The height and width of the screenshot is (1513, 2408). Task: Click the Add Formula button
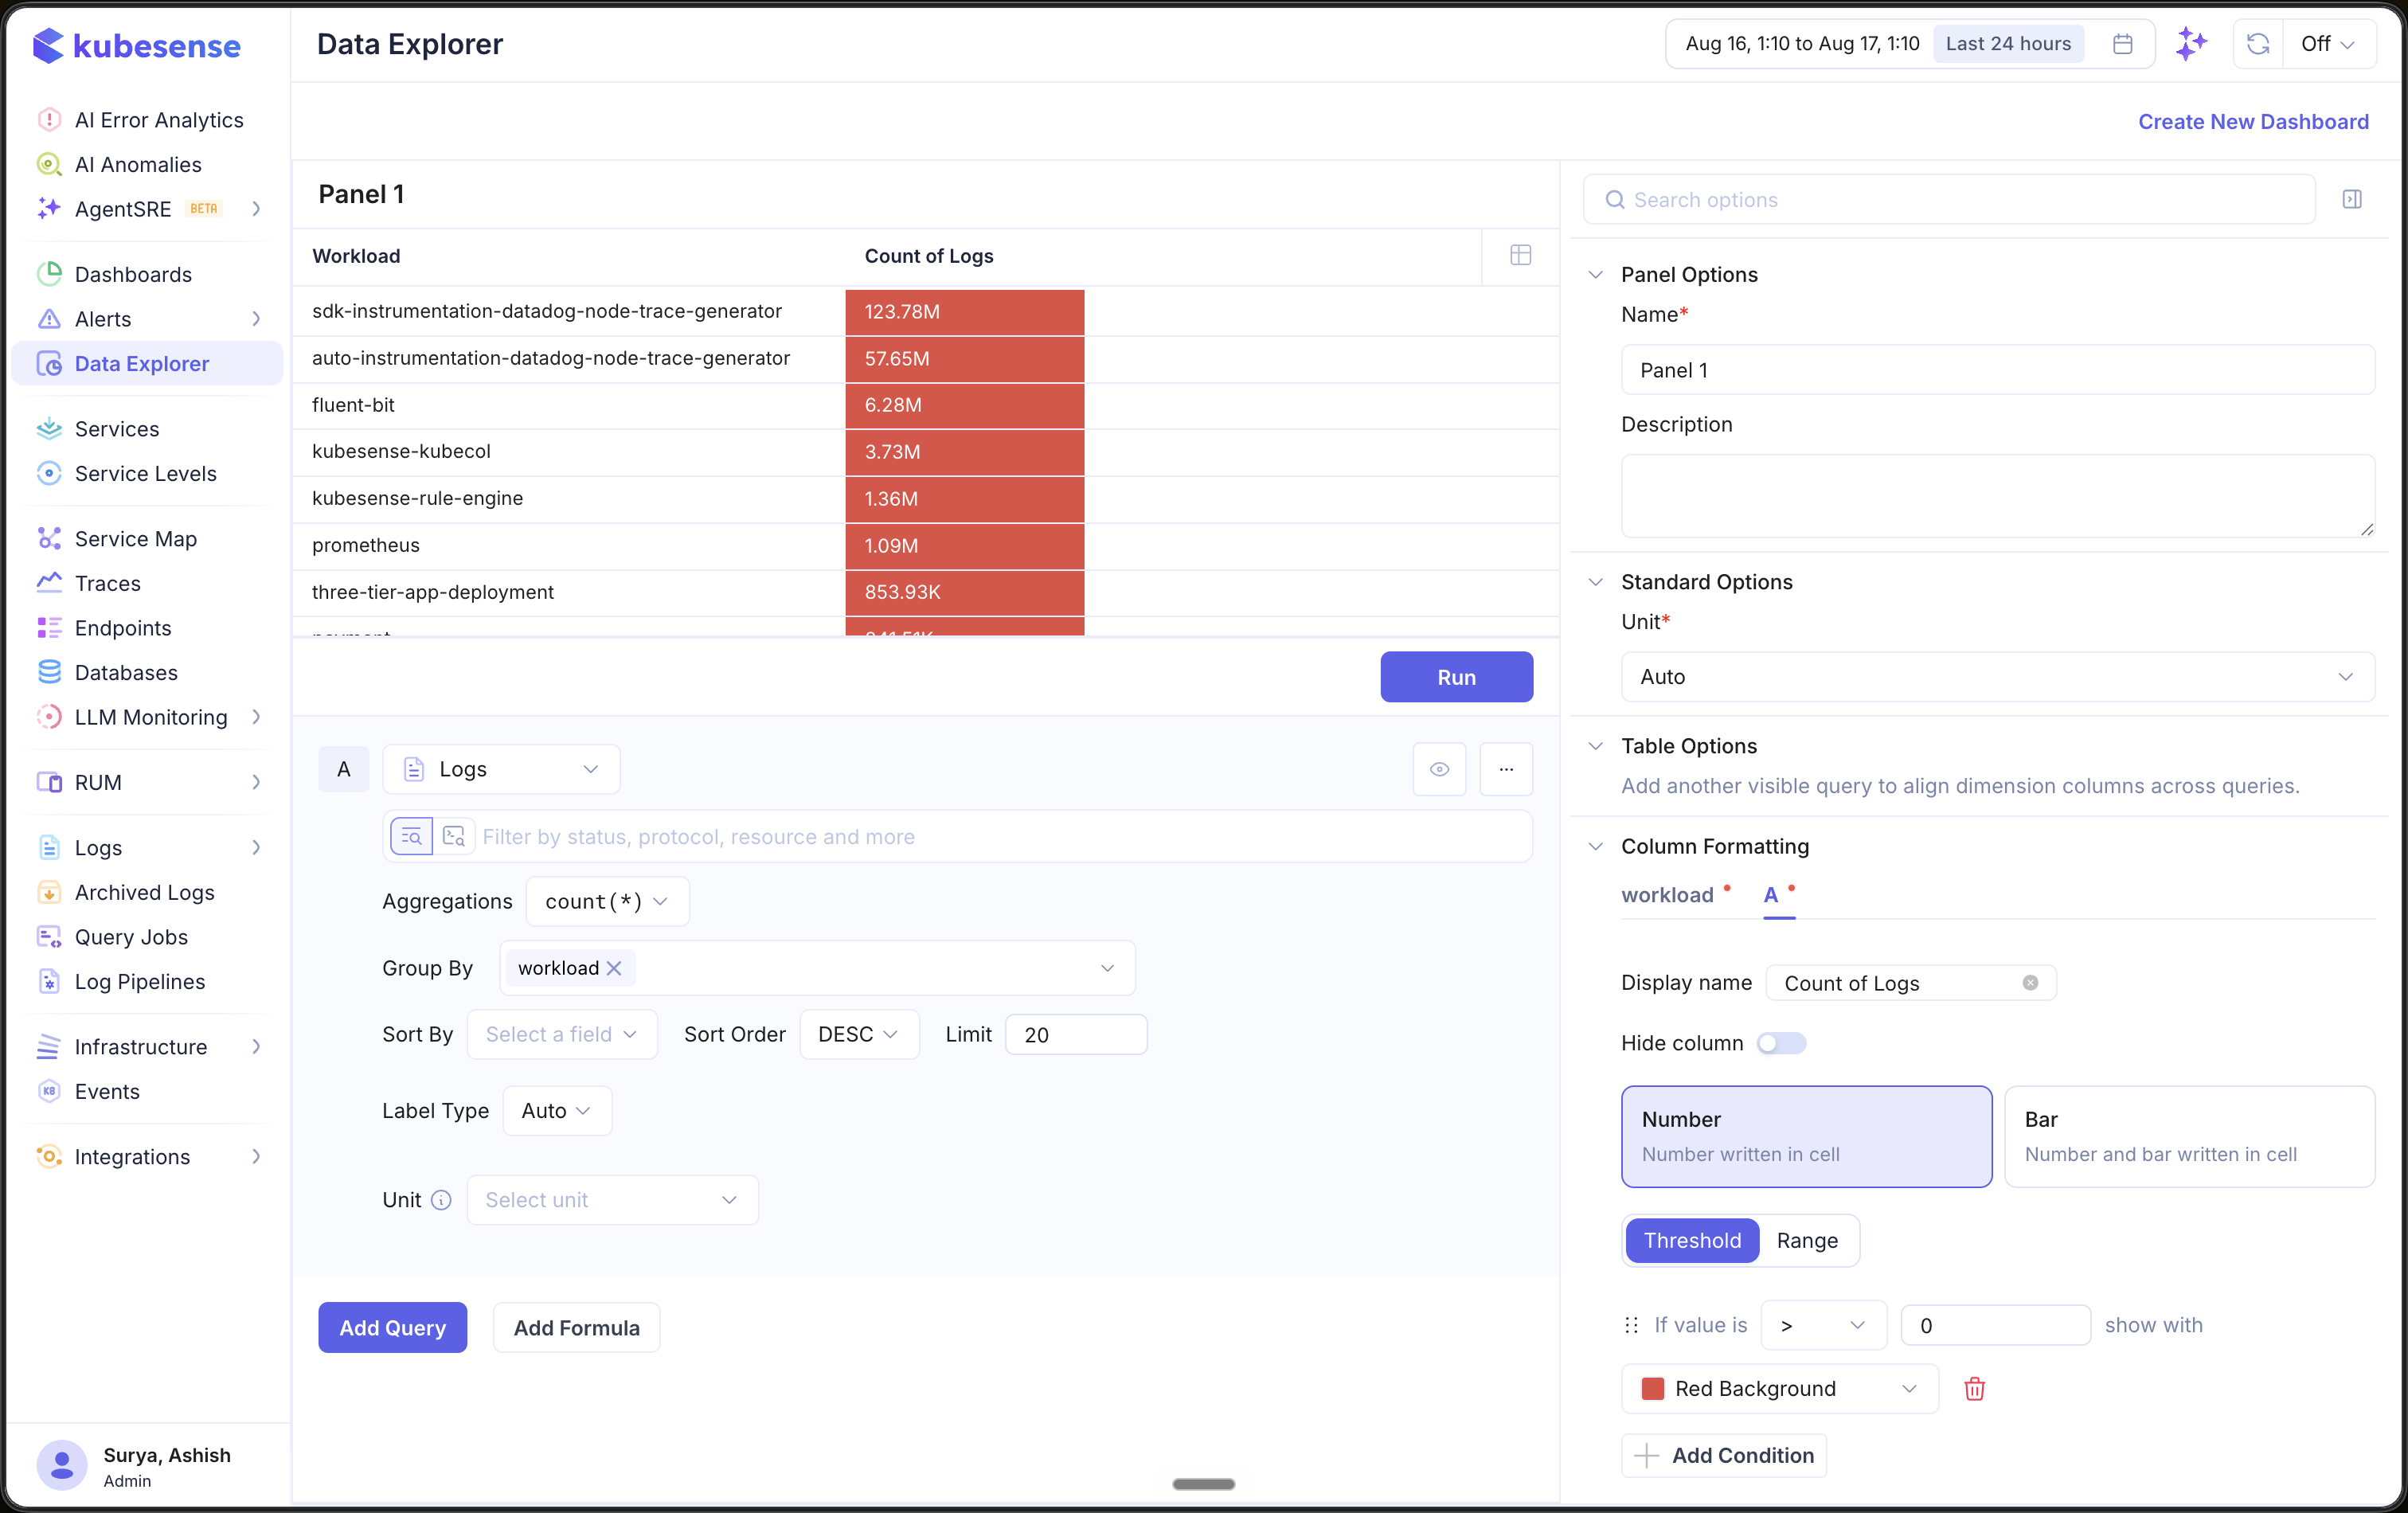click(576, 1327)
